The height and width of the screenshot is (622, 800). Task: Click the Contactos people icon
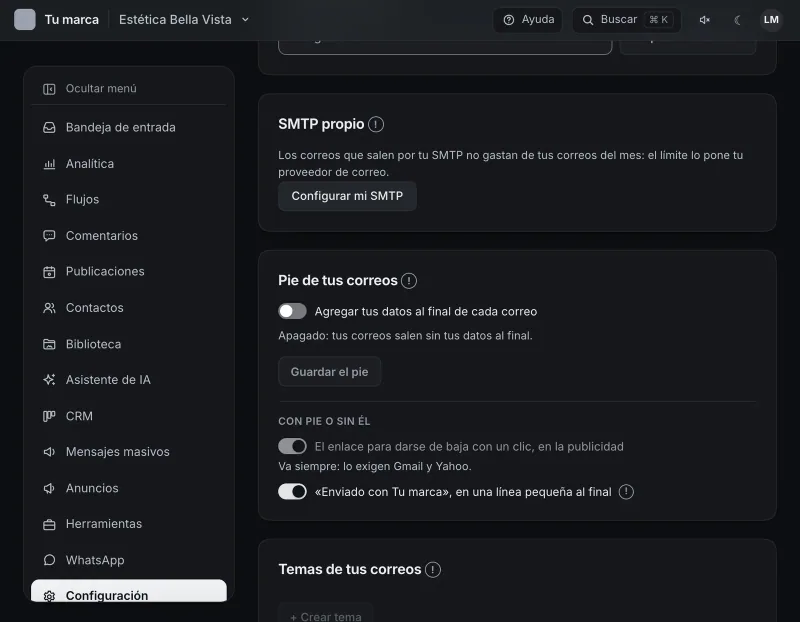pyautogui.click(x=49, y=308)
